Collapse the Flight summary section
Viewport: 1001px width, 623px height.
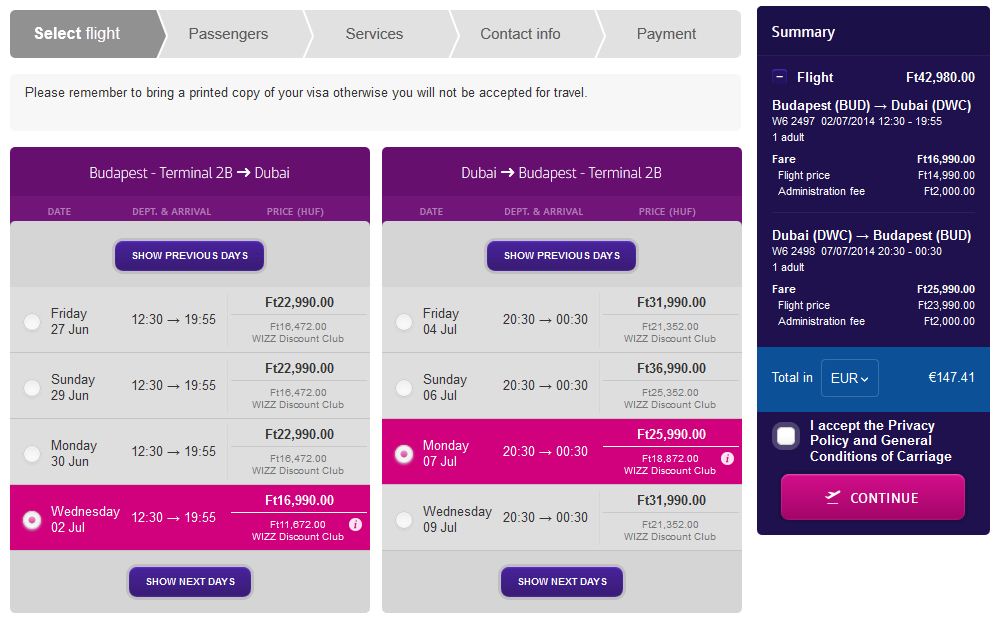tap(780, 77)
